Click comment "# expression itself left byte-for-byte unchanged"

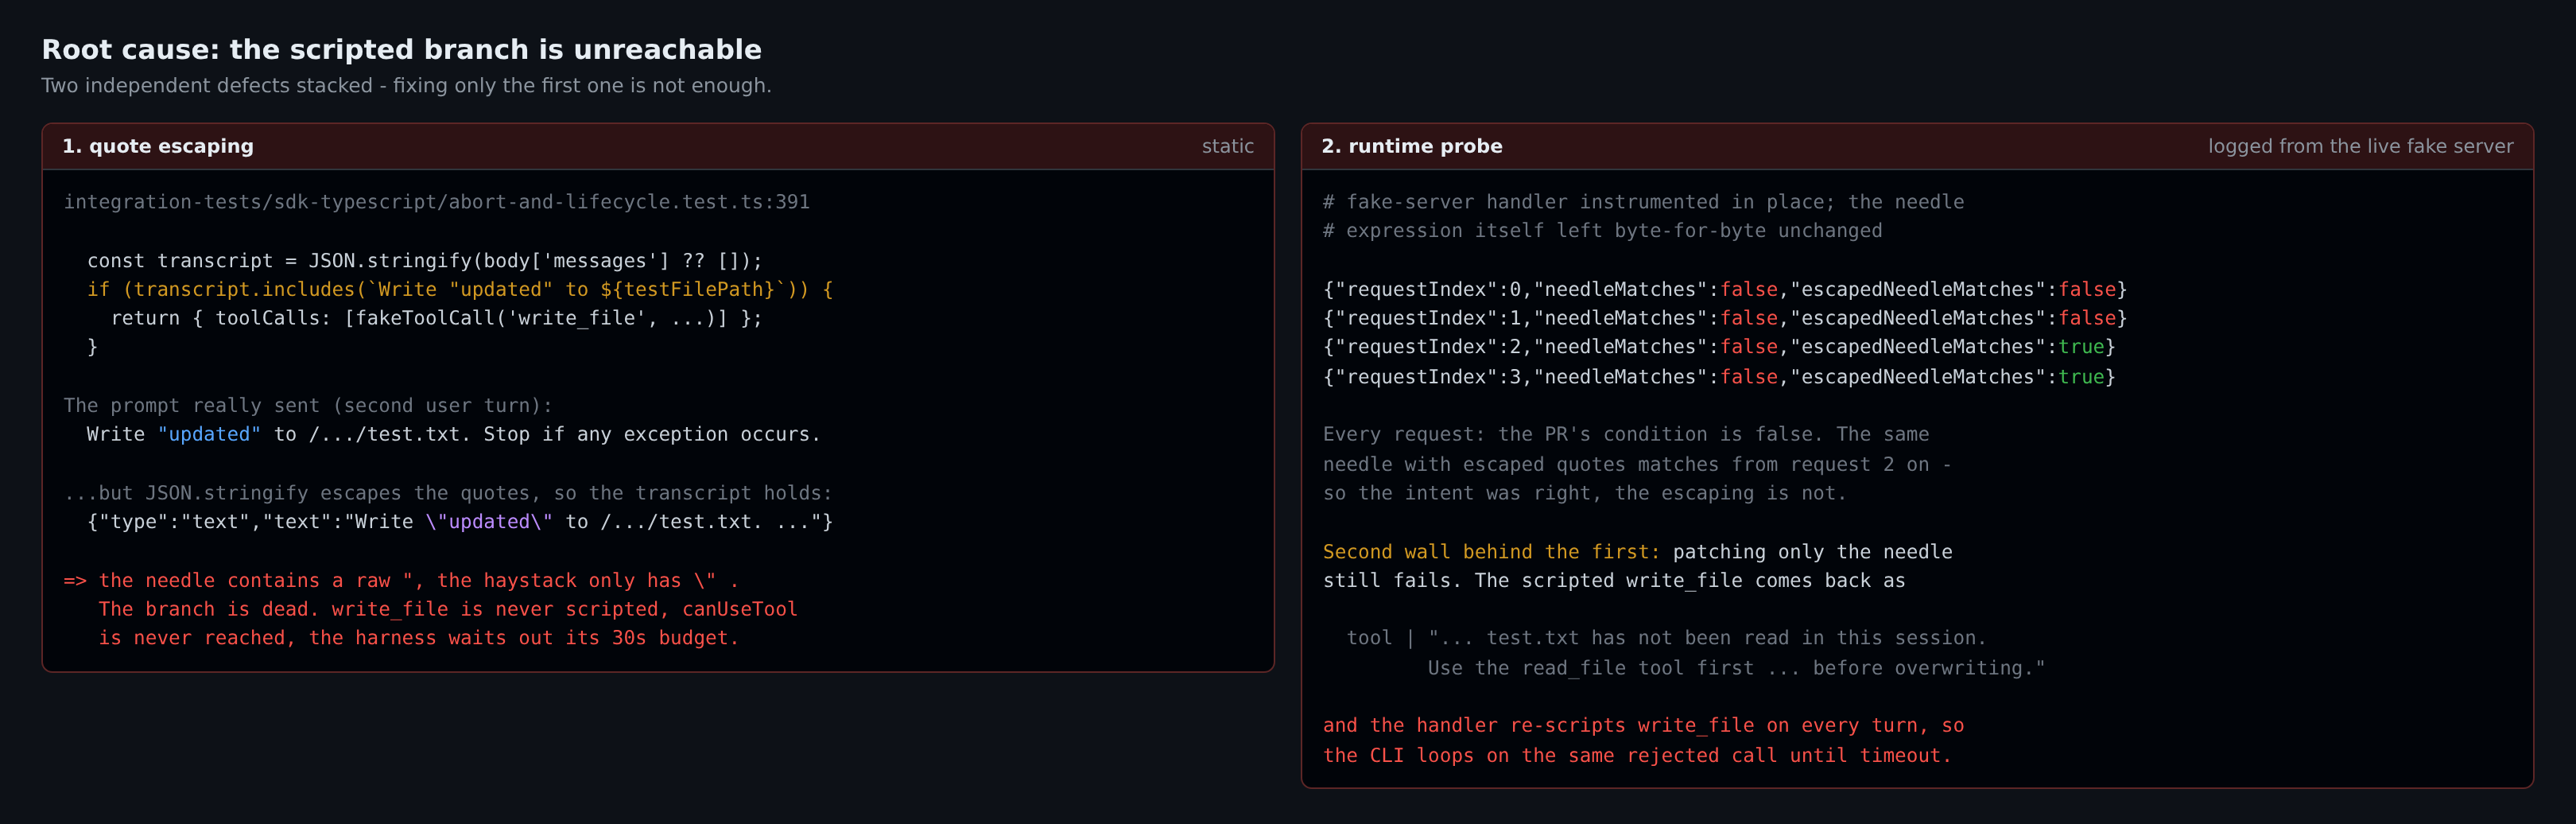pyautogui.click(x=1603, y=231)
